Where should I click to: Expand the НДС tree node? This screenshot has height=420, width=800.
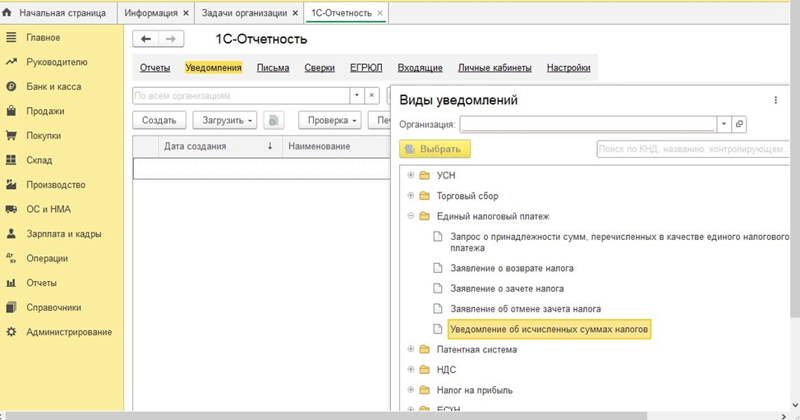point(411,369)
